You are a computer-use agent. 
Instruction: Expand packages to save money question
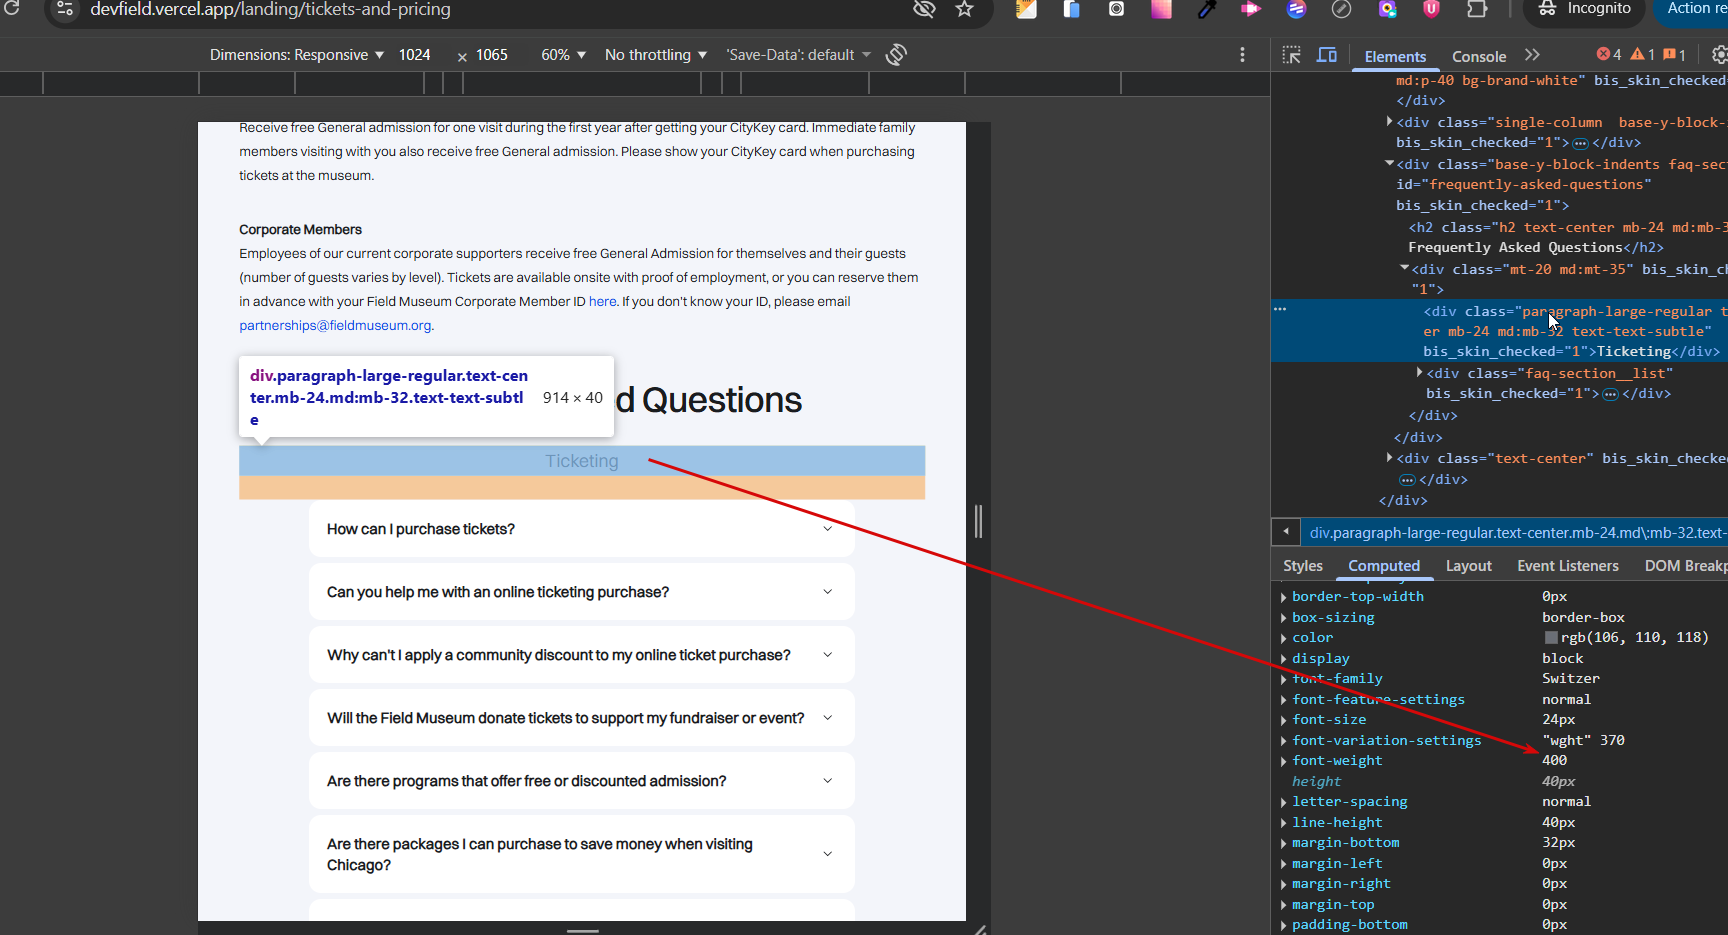(x=581, y=854)
